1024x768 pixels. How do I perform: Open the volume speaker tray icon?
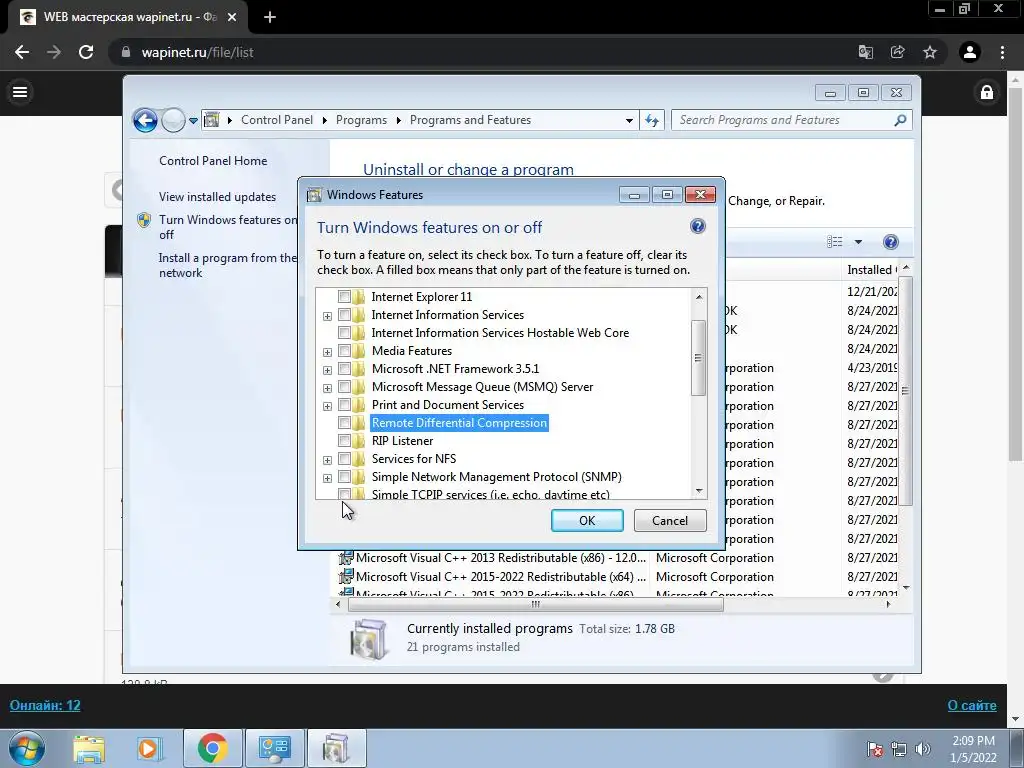(923, 749)
